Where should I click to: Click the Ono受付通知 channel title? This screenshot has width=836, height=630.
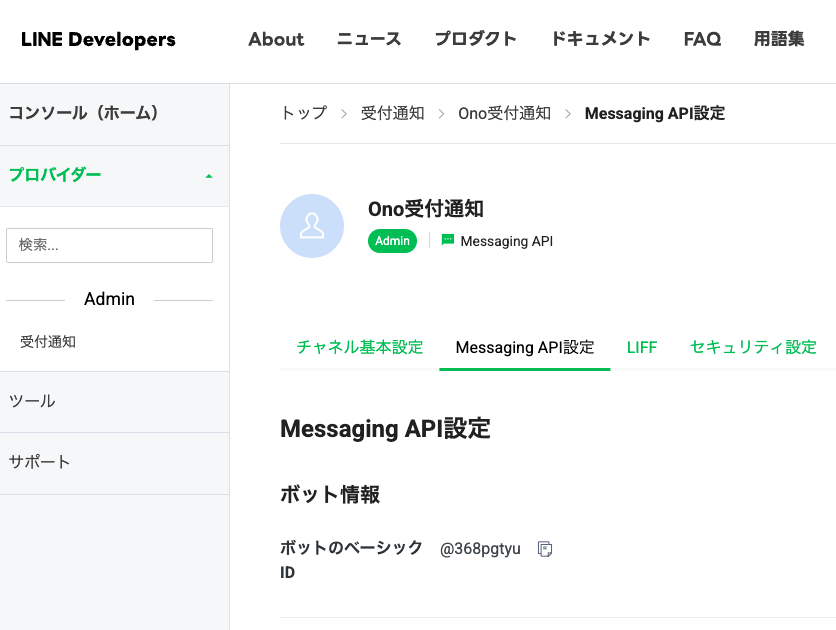coord(425,209)
